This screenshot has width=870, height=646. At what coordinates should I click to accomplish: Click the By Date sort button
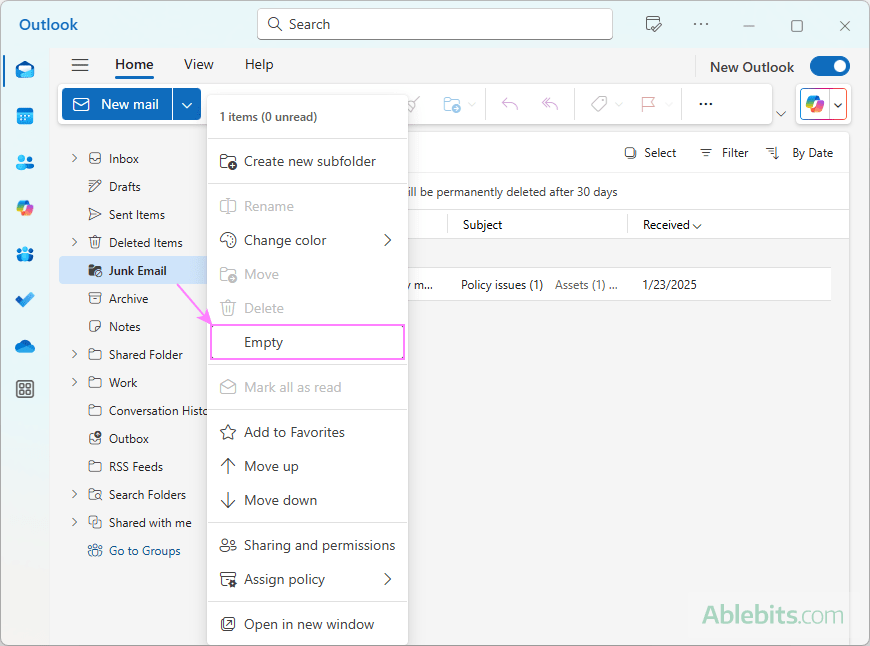point(812,153)
